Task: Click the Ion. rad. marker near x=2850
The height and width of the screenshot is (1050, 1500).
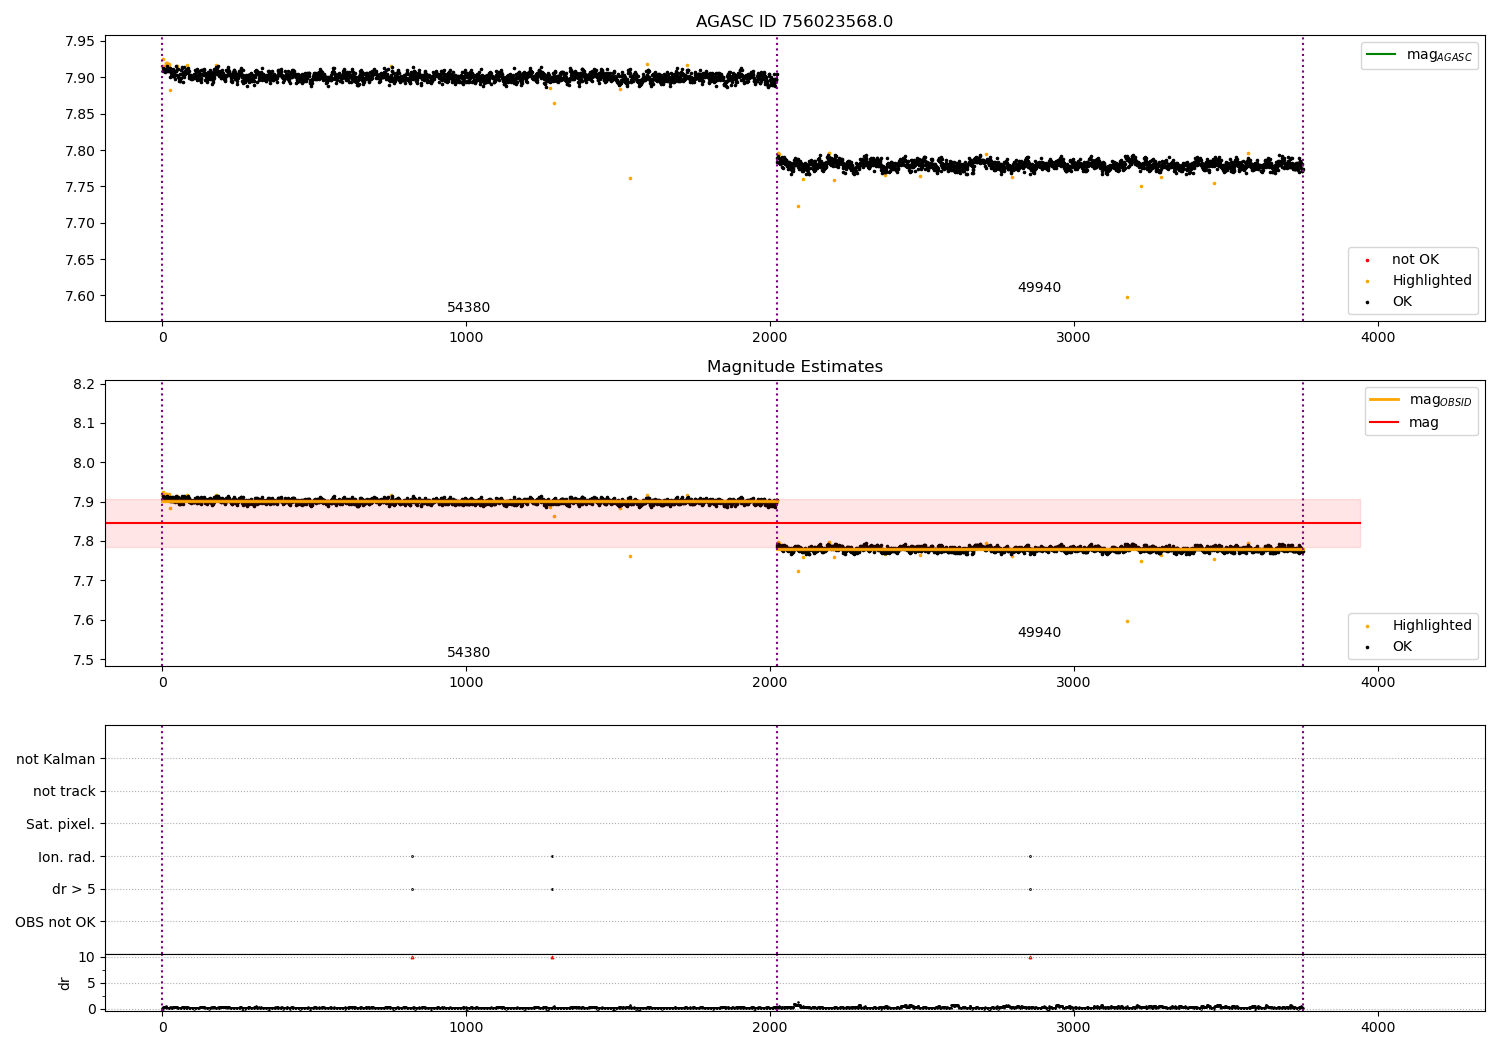Action: tap(1030, 856)
